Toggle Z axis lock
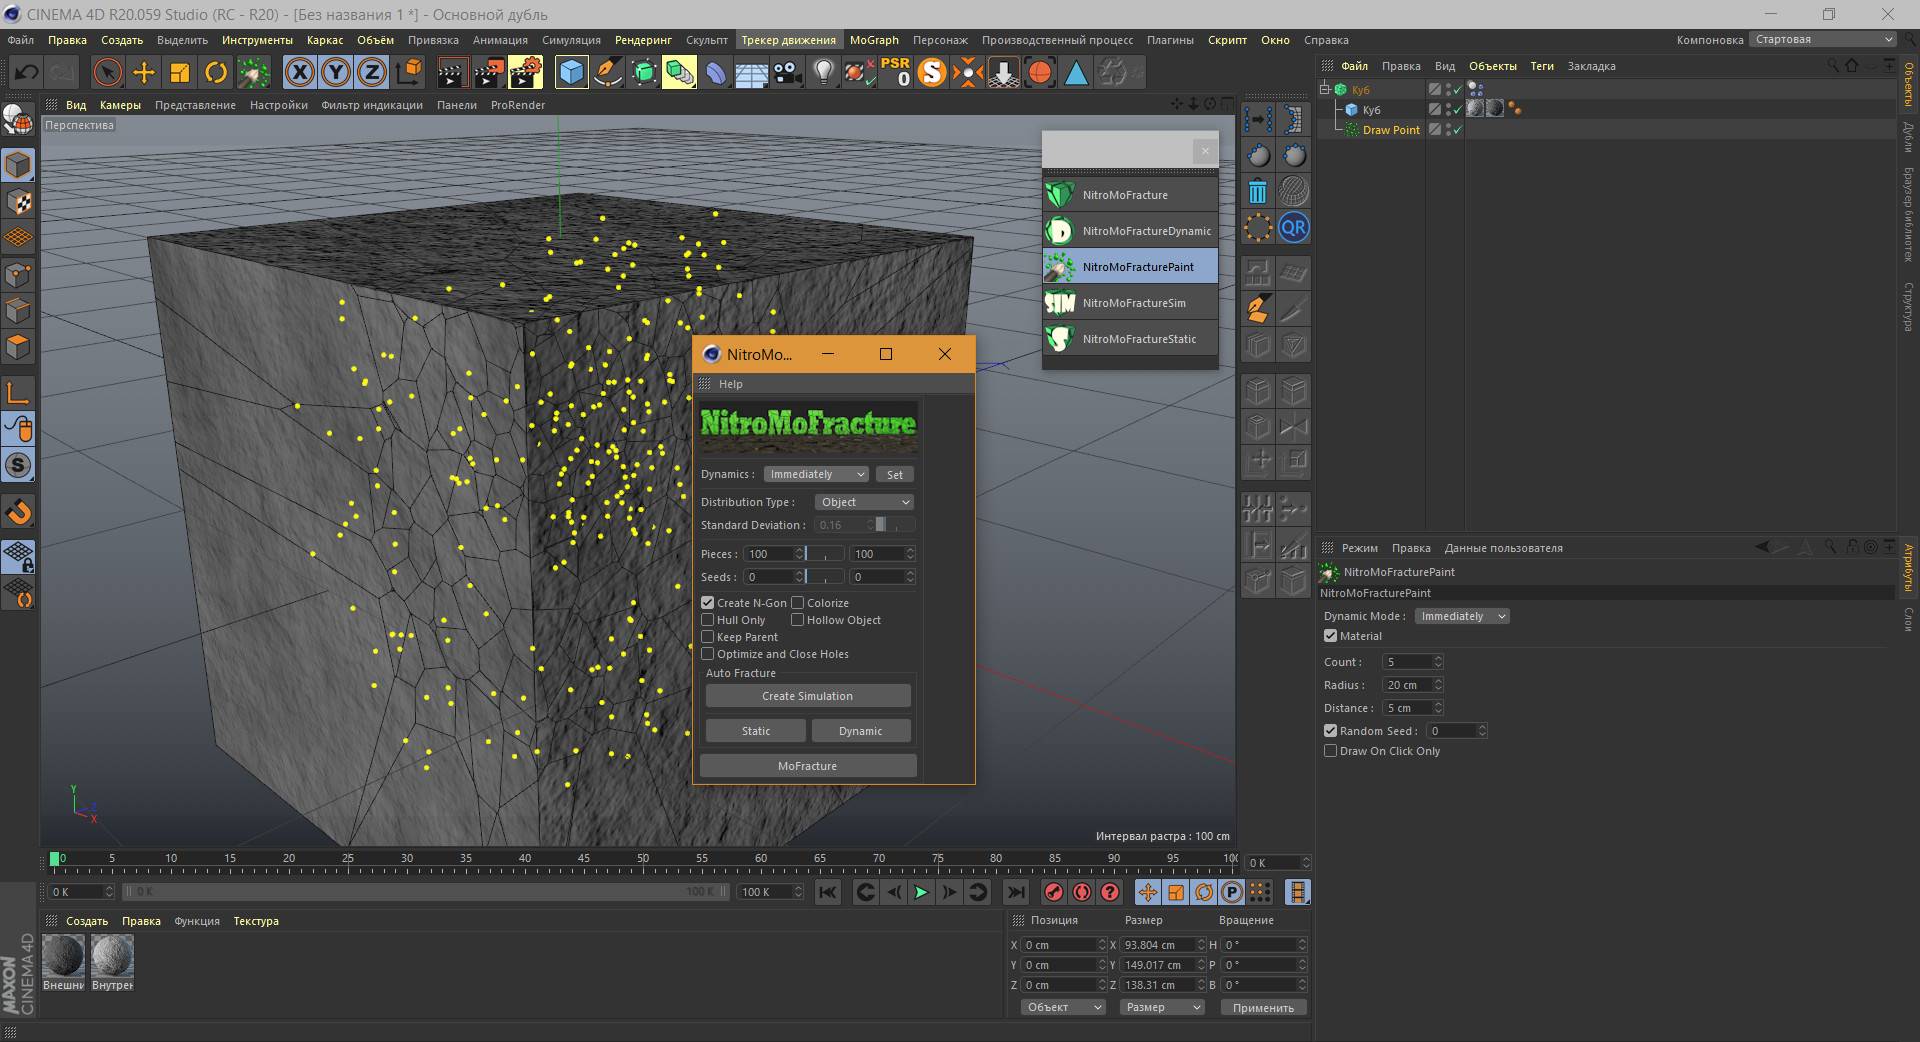 tap(372, 72)
